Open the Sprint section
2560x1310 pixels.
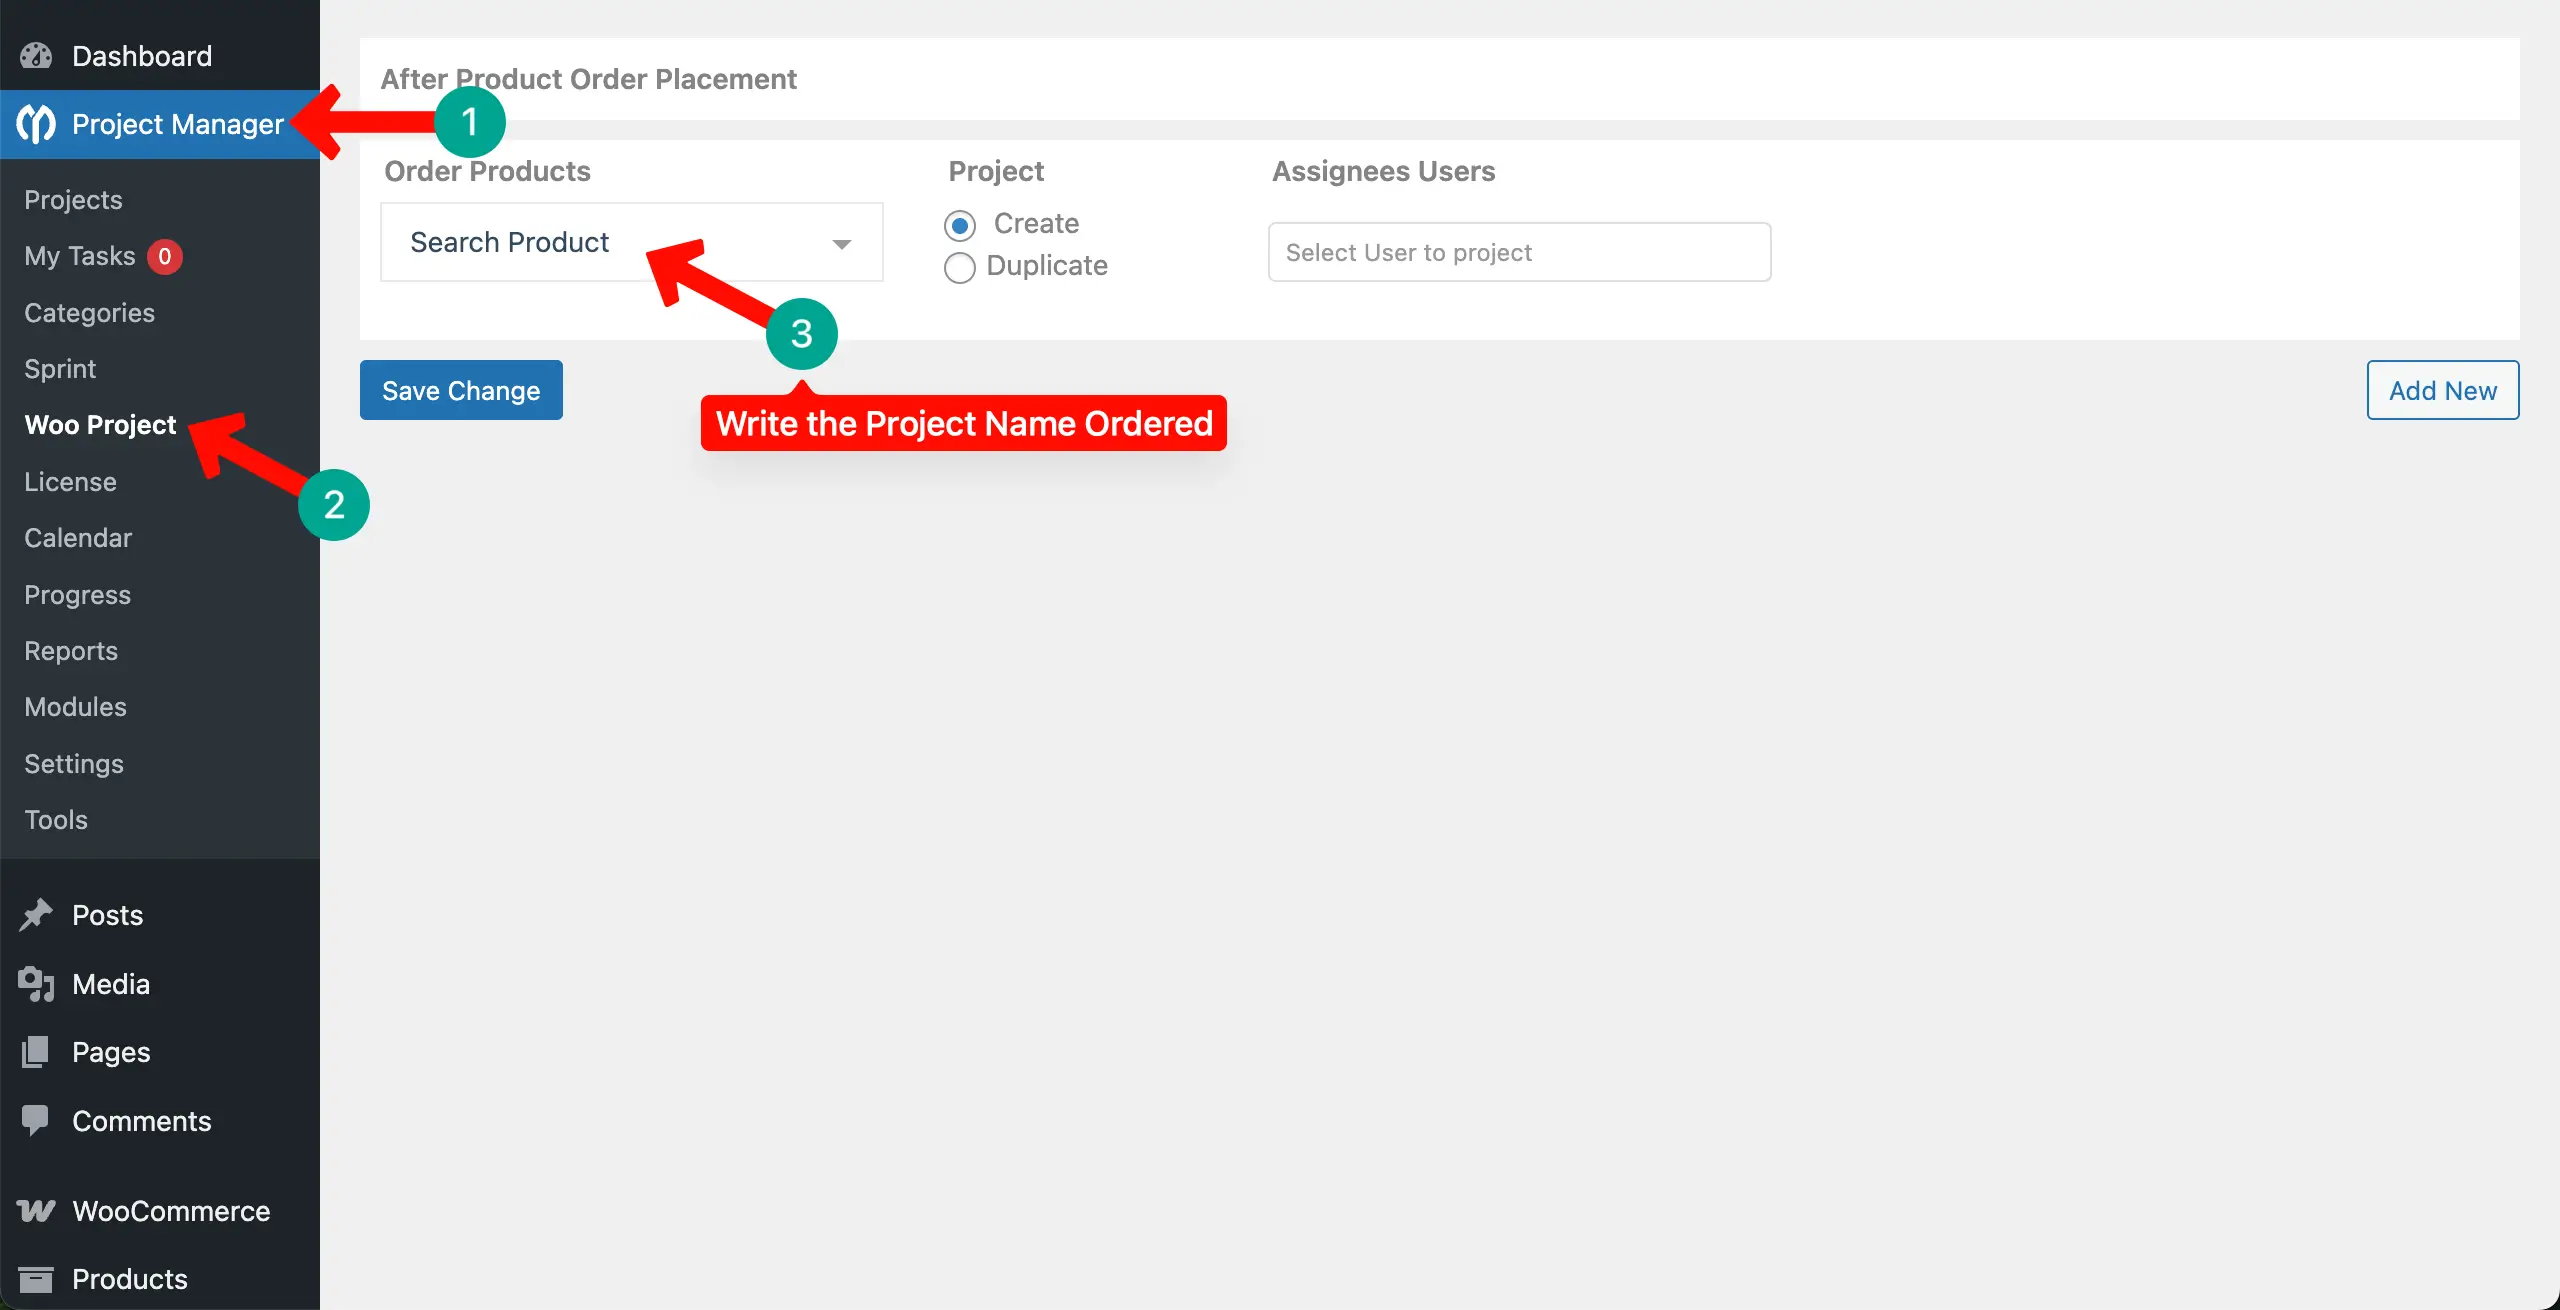[x=60, y=368]
